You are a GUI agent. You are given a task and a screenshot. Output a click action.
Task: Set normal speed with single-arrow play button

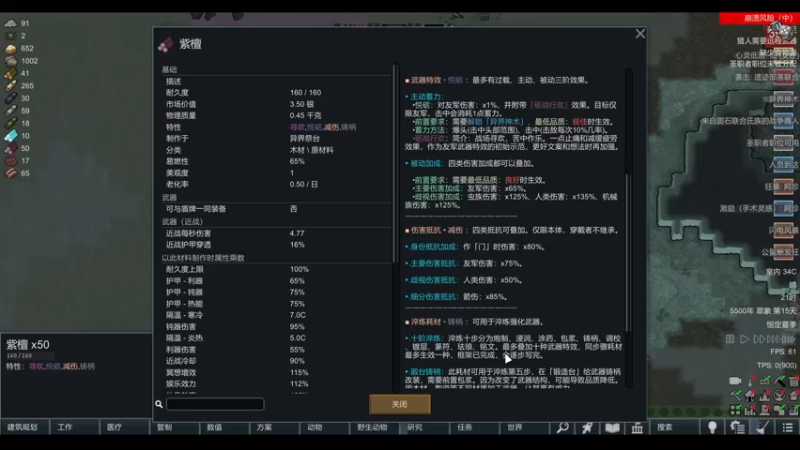tap(744, 339)
